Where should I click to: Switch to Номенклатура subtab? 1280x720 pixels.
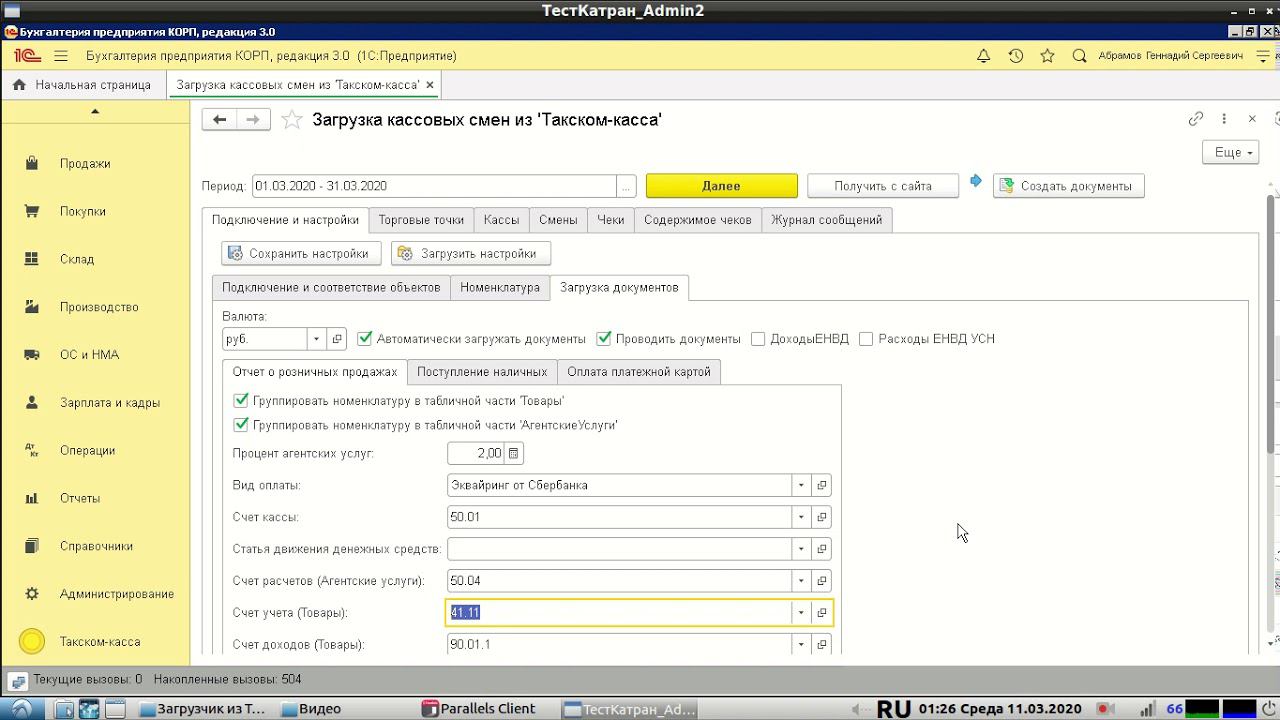[x=500, y=287]
